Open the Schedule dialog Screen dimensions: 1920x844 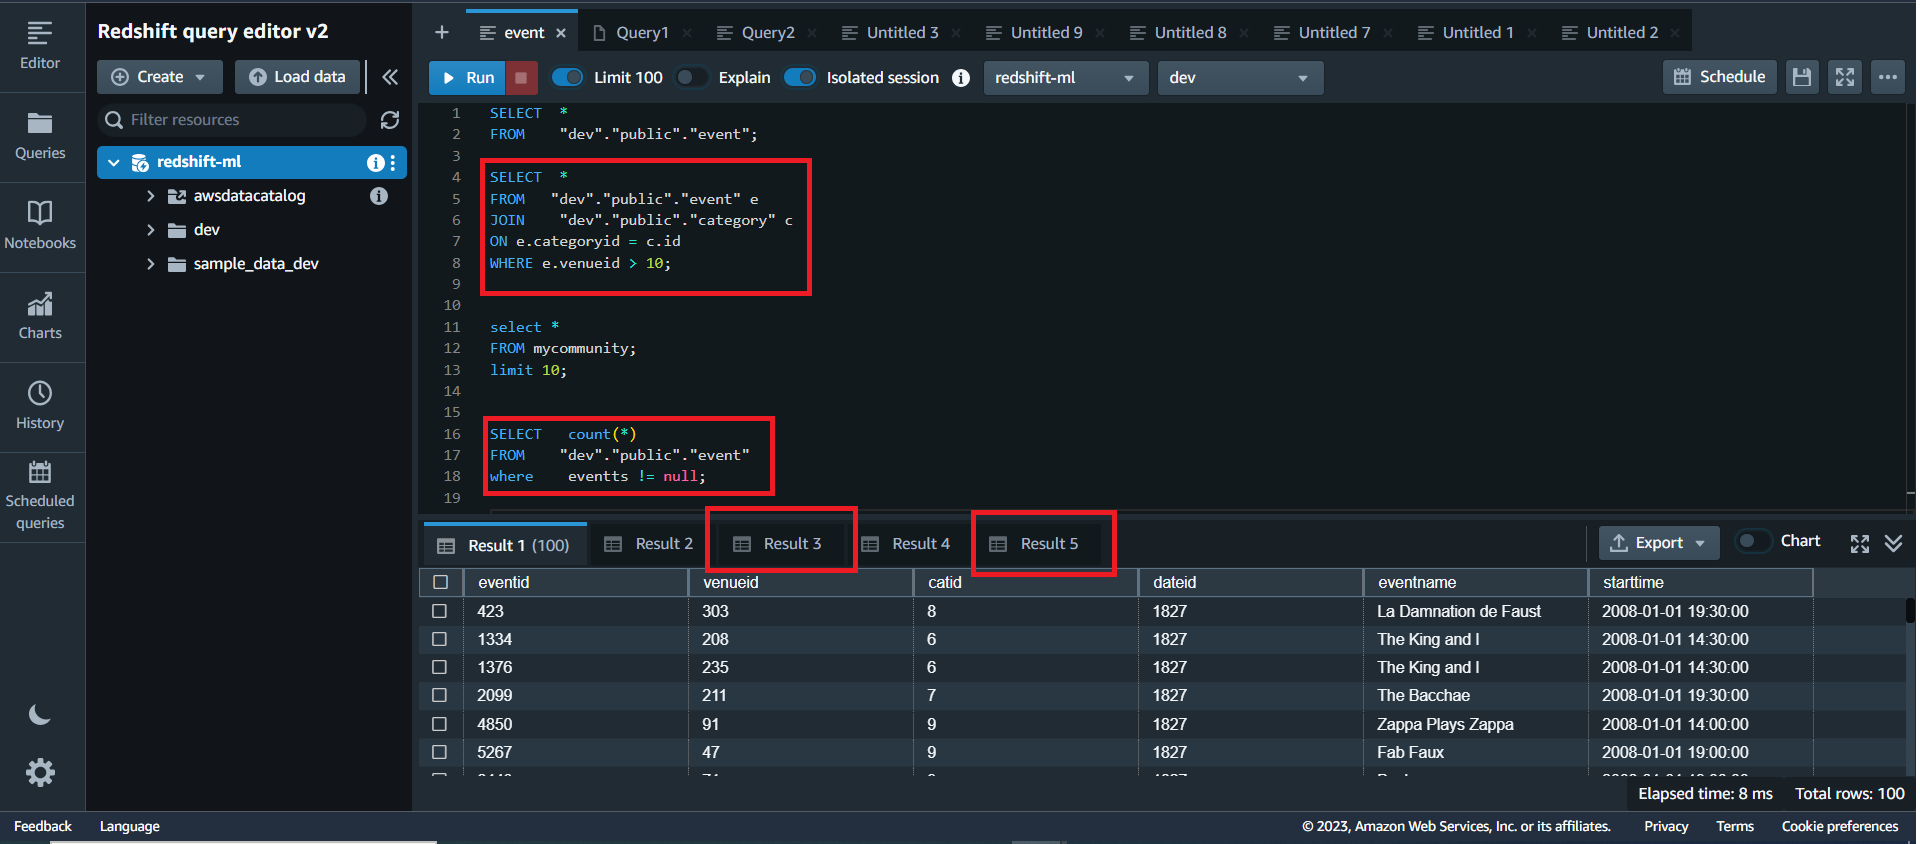(x=1719, y=77)
